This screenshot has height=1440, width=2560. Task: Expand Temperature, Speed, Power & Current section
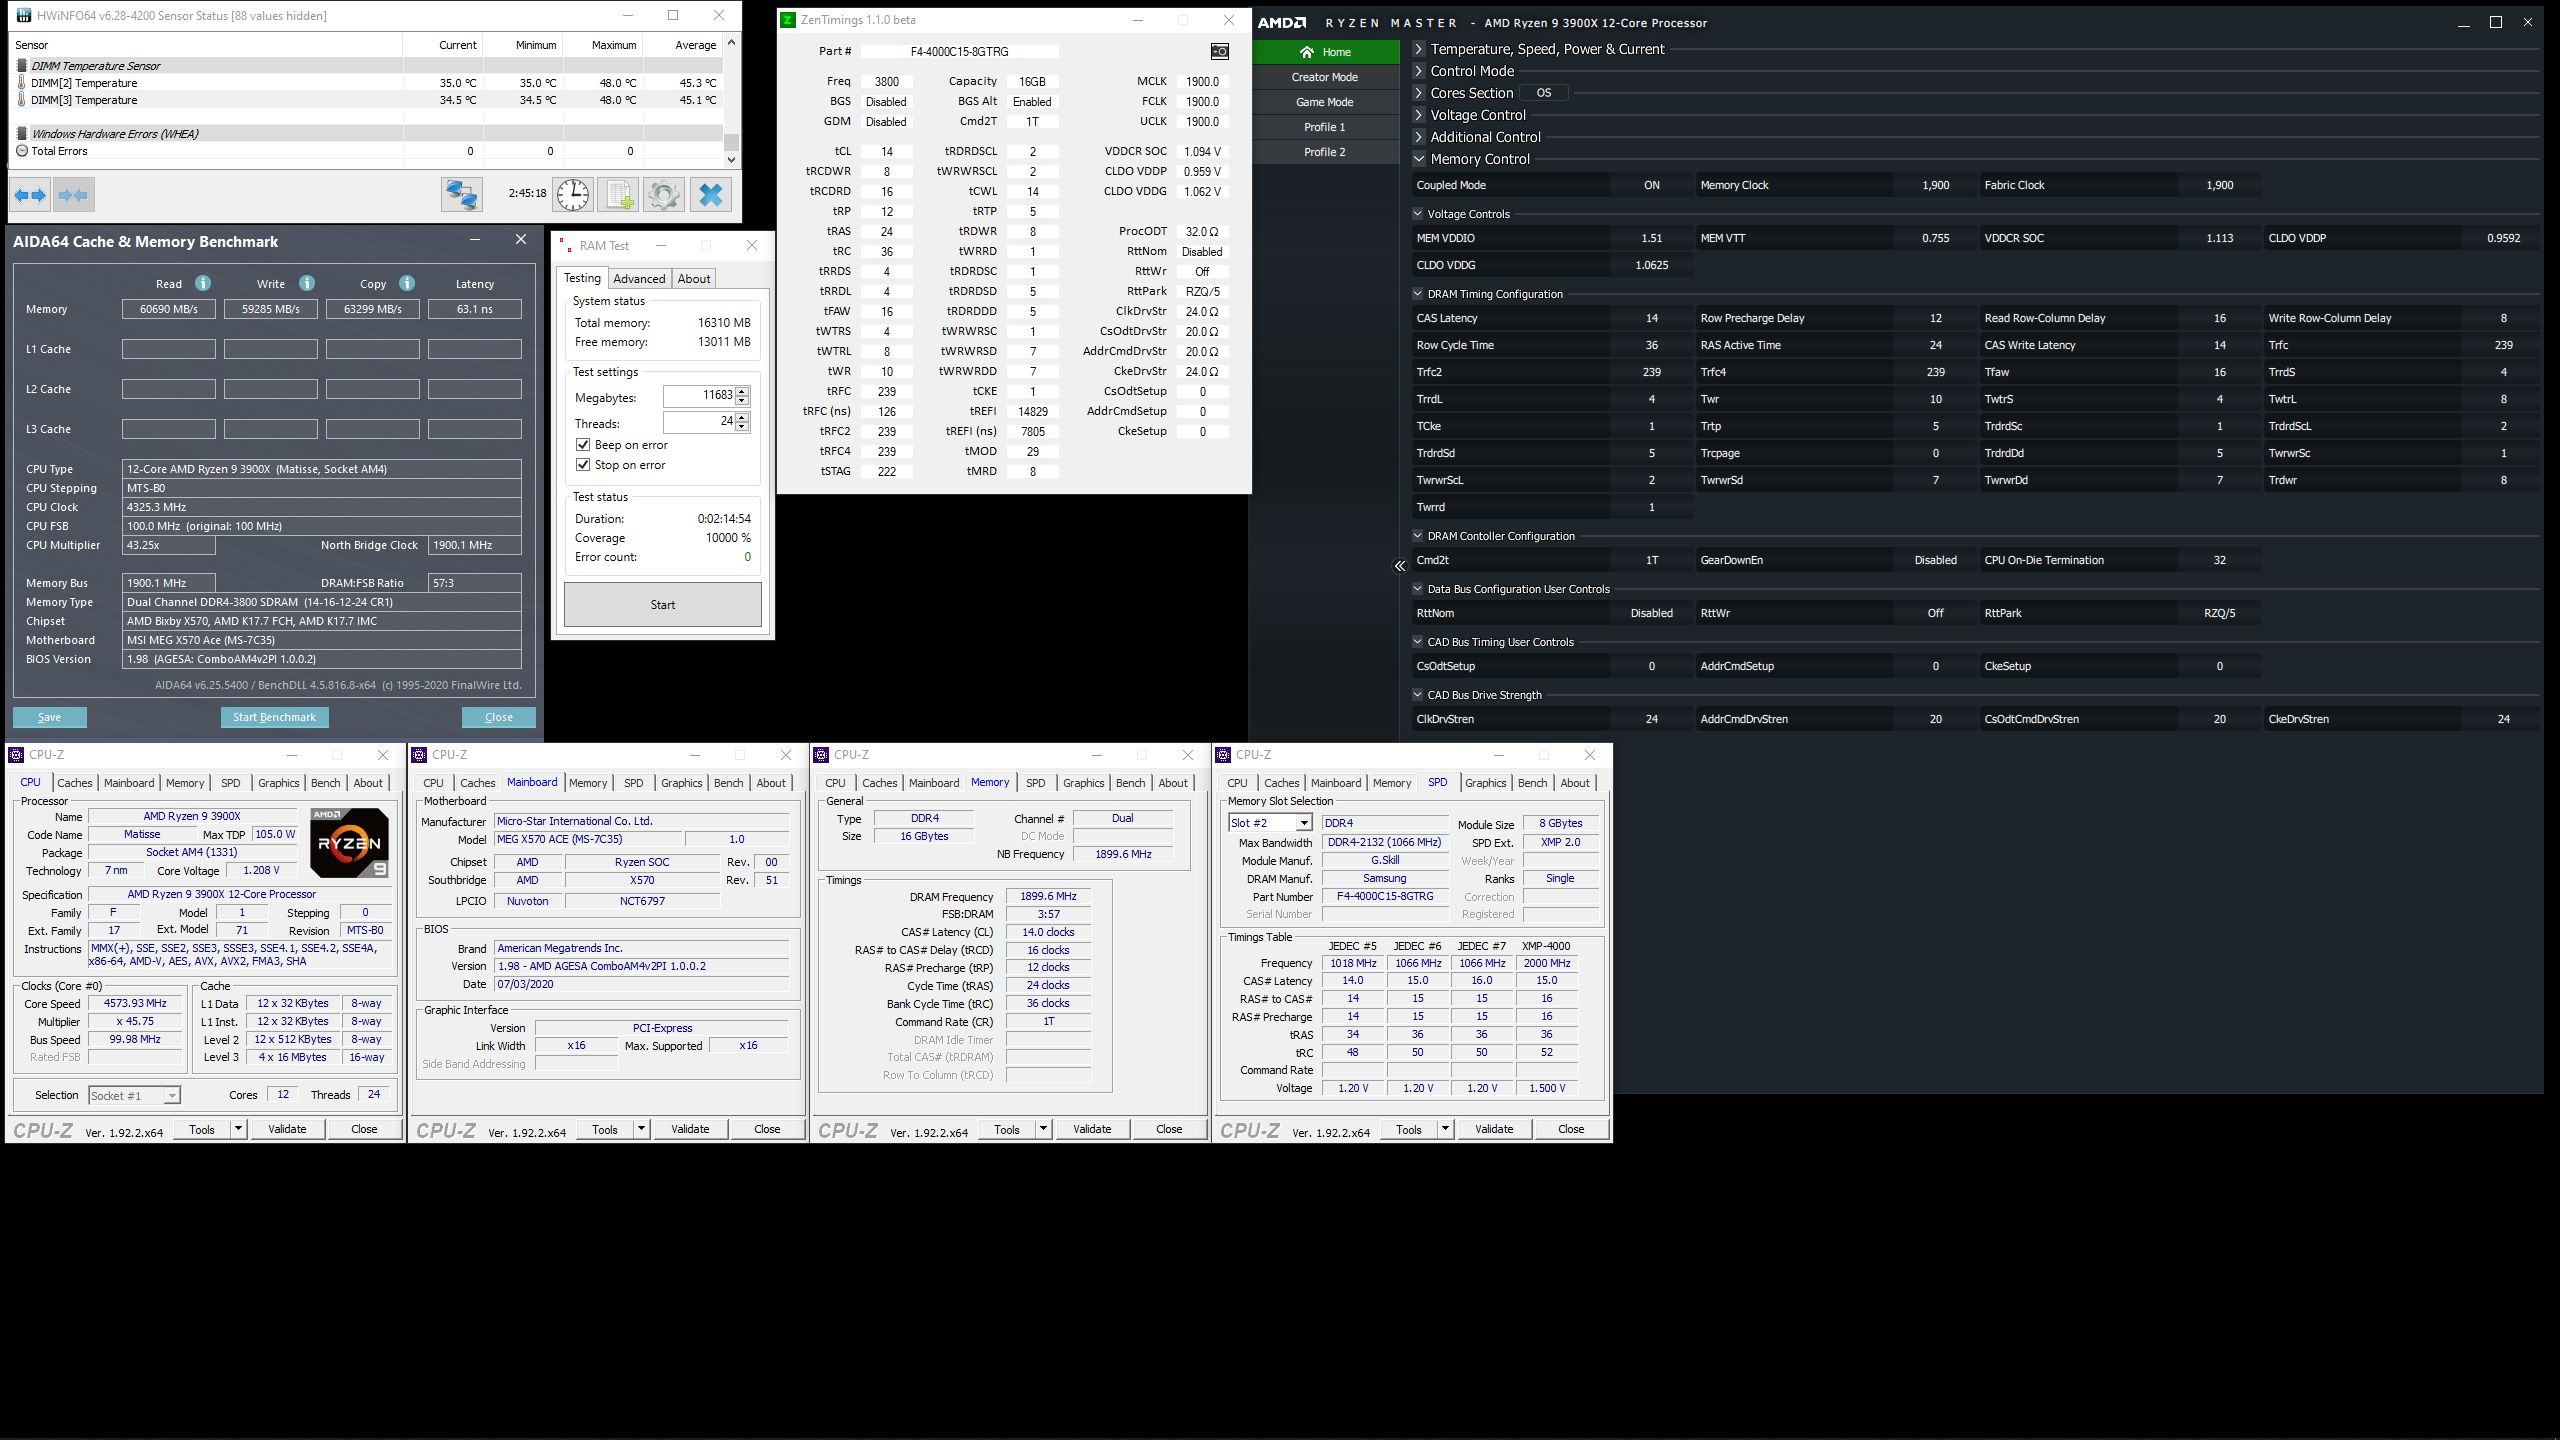point(1418,49)
